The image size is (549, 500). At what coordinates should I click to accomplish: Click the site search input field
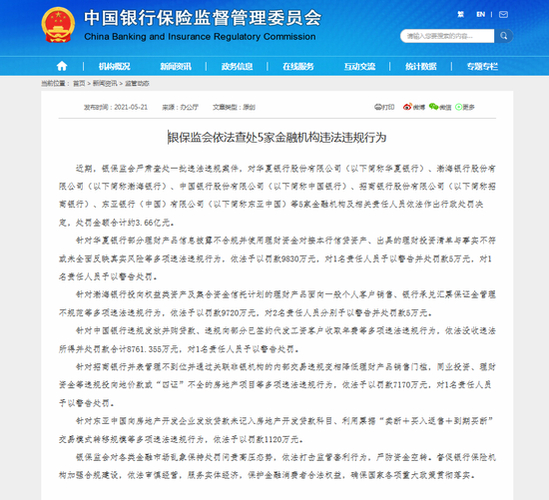447,36
